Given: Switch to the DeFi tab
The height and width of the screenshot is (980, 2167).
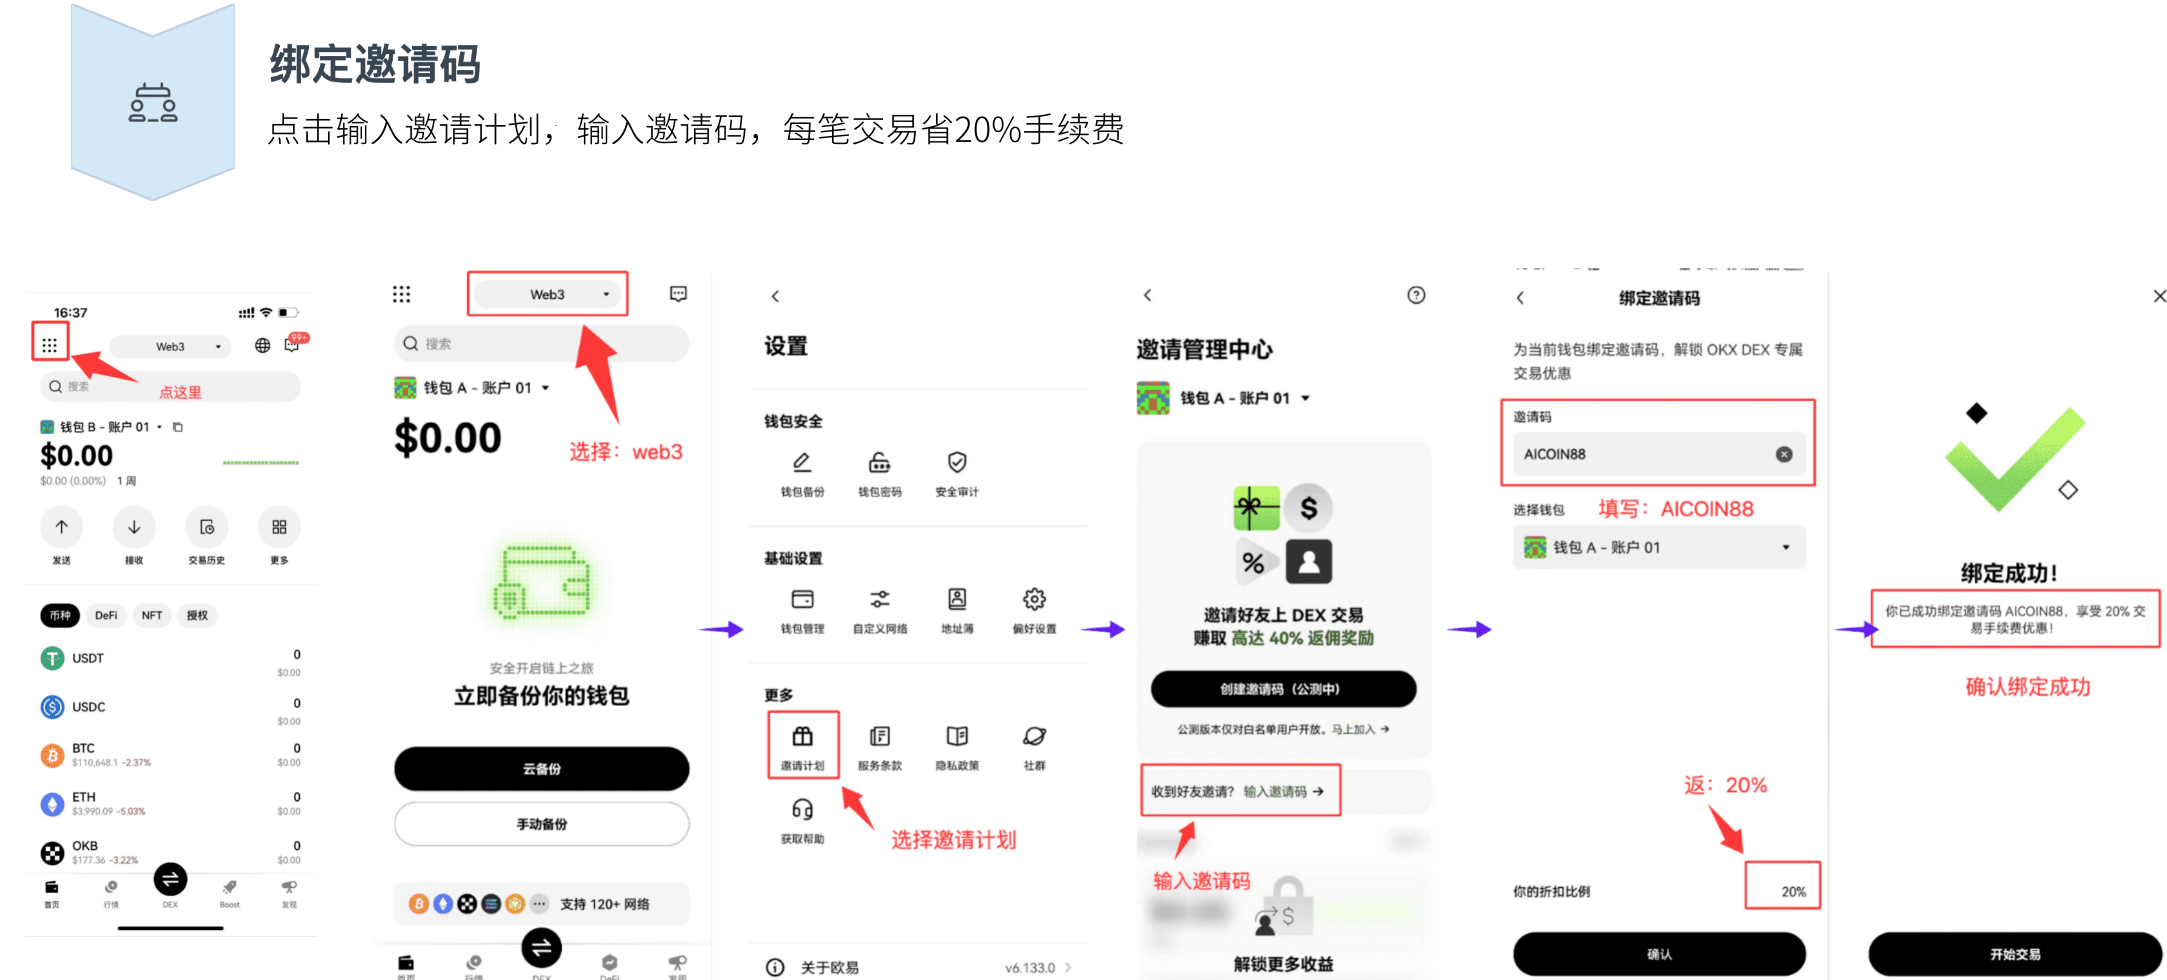Looking at the screenshot, I should [106, 615].
